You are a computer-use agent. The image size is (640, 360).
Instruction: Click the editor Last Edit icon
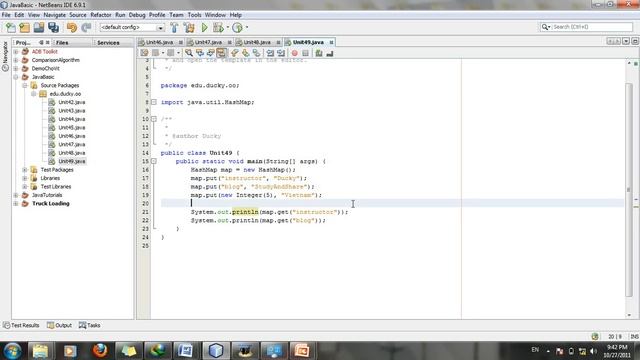pyautogui.click(x=144, y=53)
